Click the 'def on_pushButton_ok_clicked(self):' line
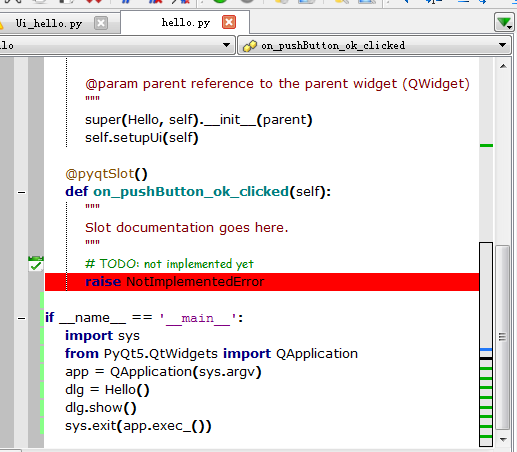This screenshot has height=452, width=517. coord(198,192)
